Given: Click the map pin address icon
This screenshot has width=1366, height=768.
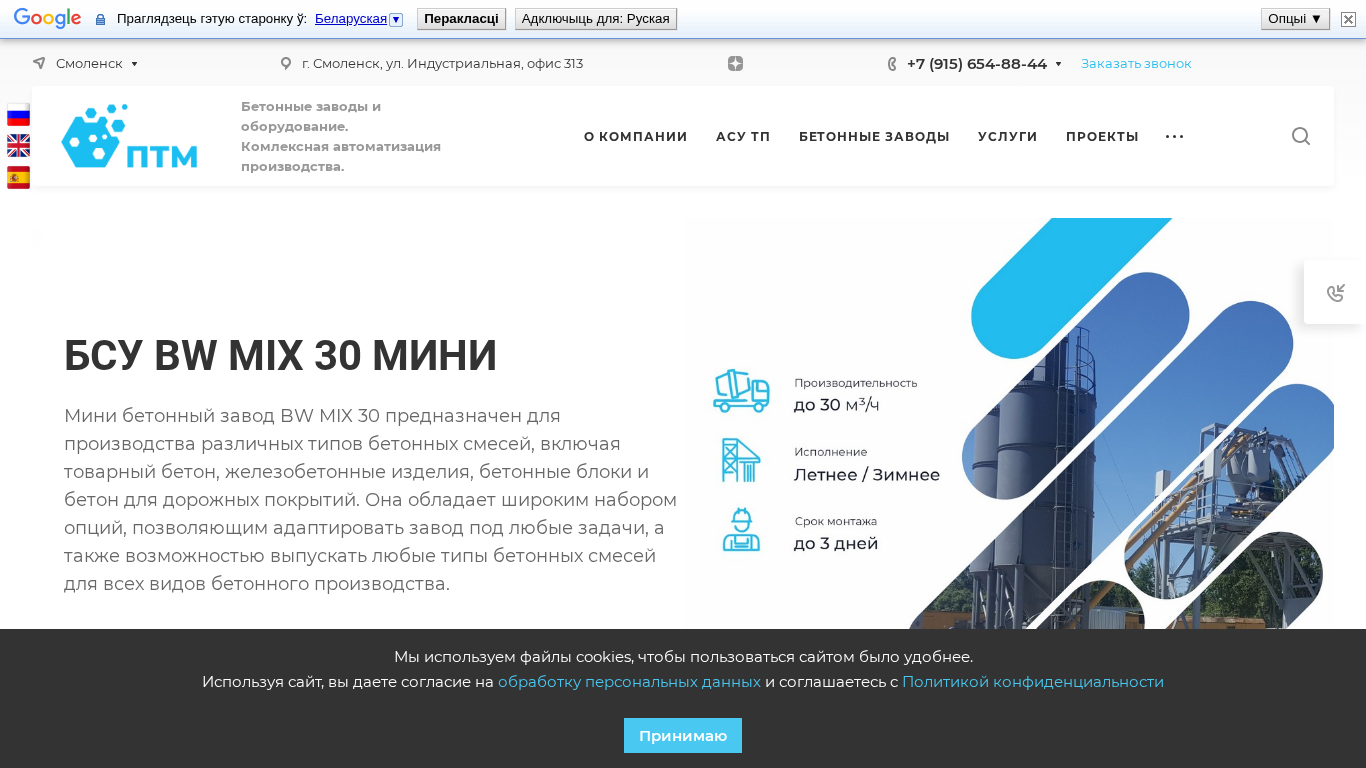Looking at the screenshot, I should [286, 64].
